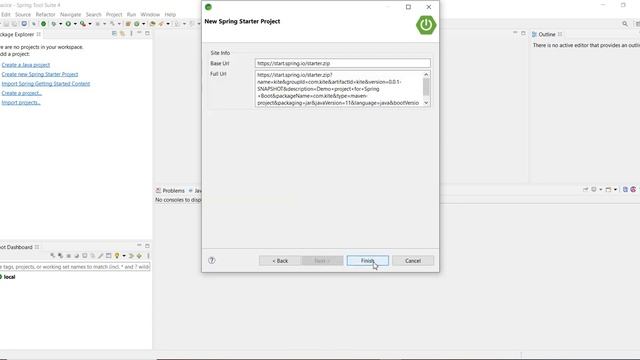Open dropdown arrow next to light bulb
This screenshot has height=360, width=640.
[124, 256]
